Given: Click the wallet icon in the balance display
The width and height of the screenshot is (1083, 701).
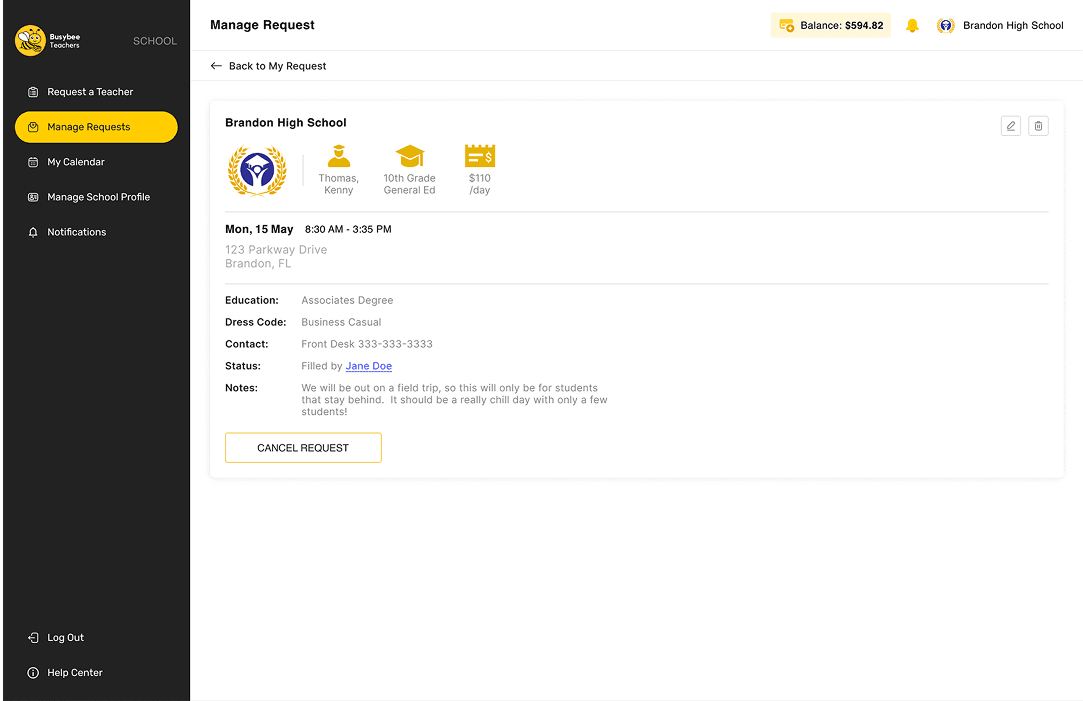Looking at the screenshot, I should (x=786, y=25).
